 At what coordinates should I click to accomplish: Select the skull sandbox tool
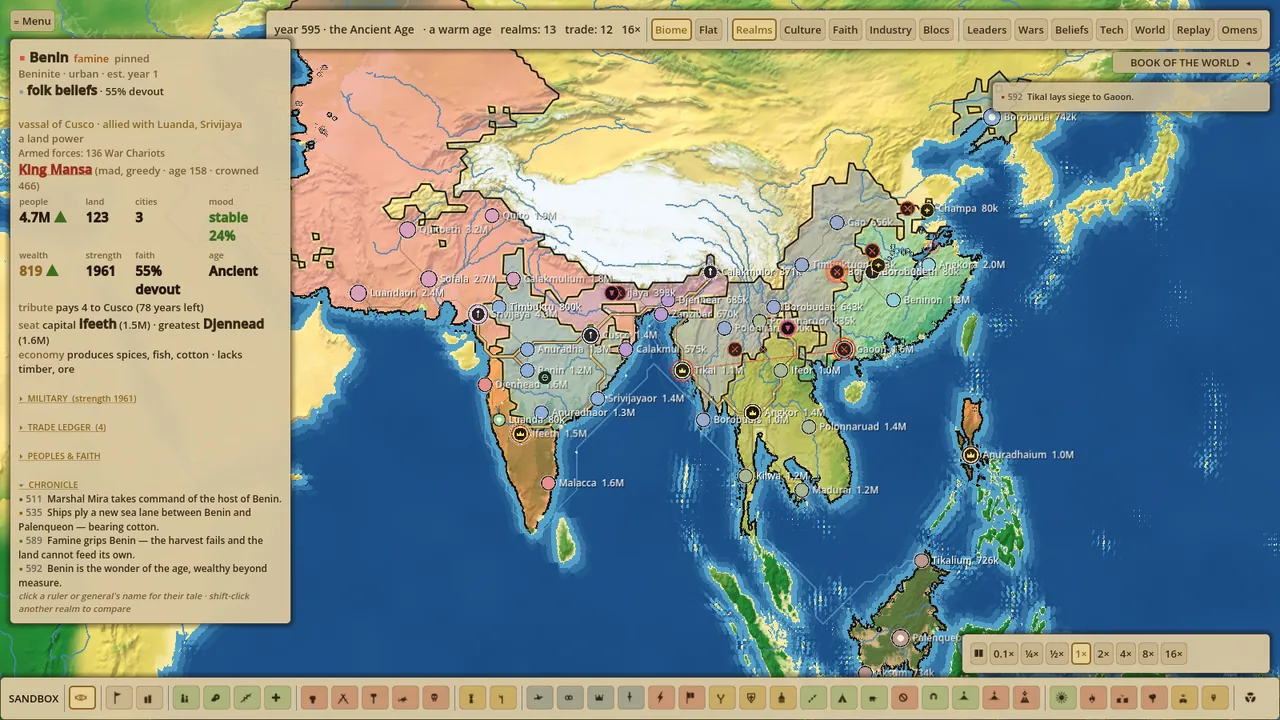click(x=435, y=698)
